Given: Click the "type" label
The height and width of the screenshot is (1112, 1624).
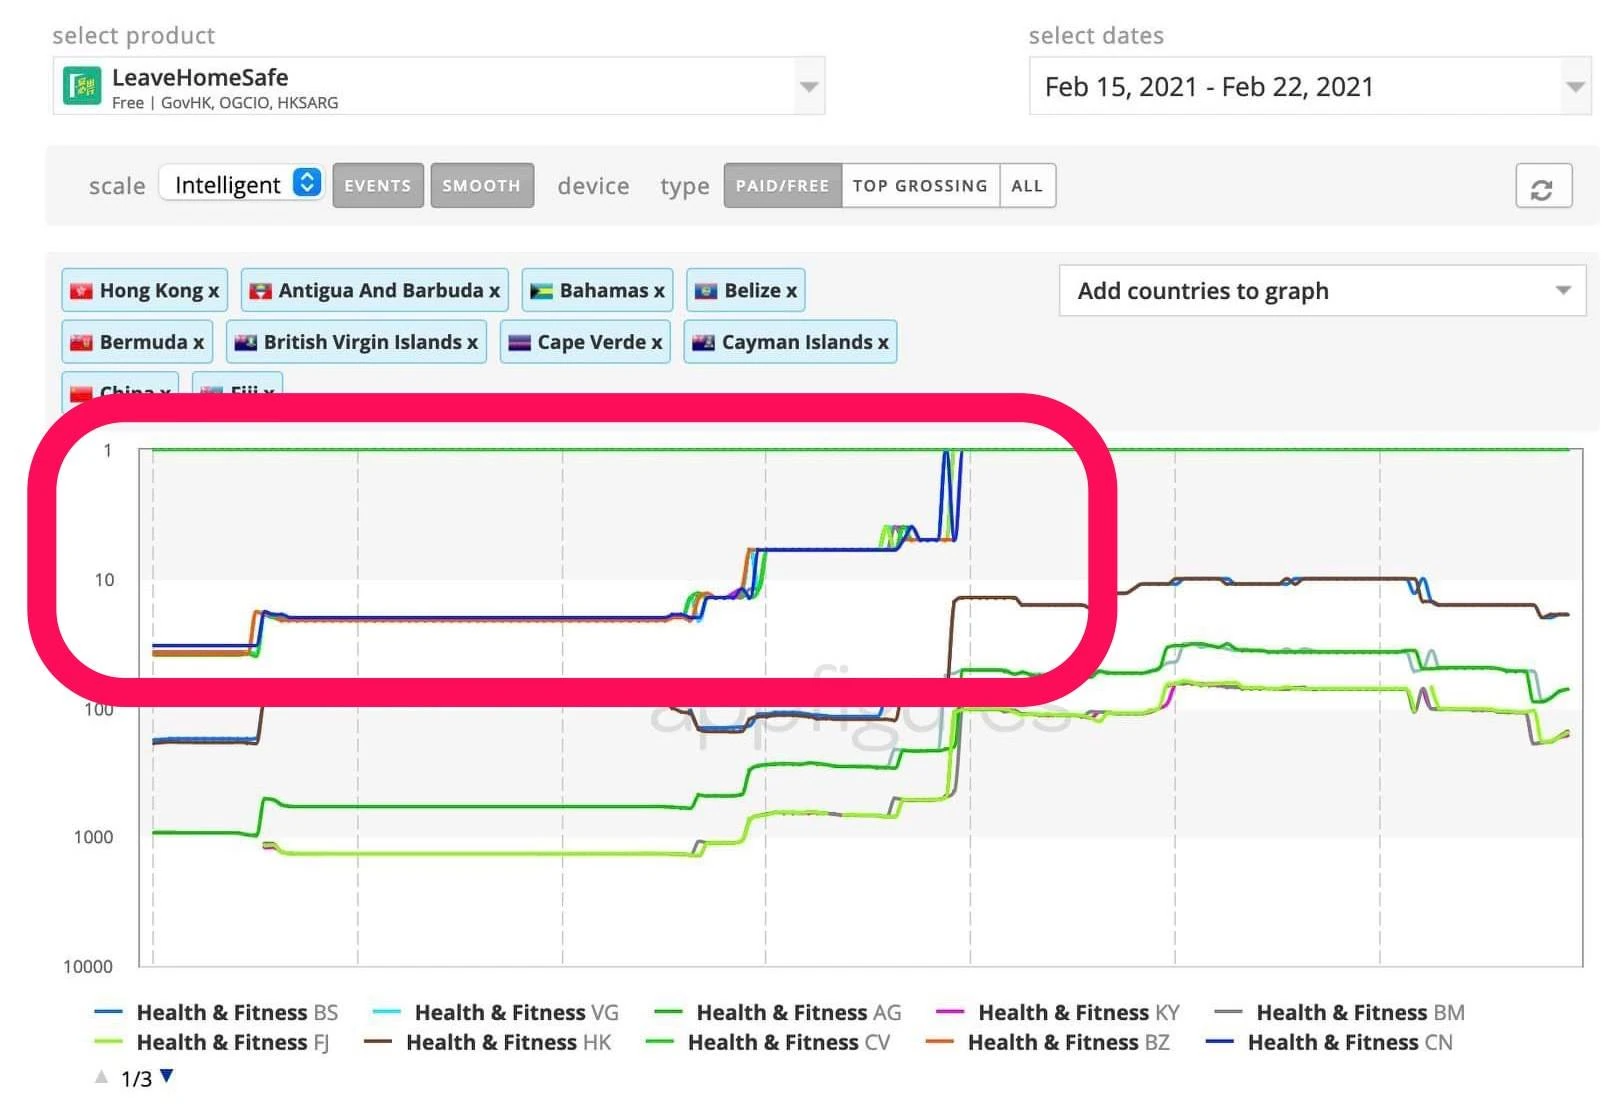Looking at the screenshot, I should click(x=685, y=187).
